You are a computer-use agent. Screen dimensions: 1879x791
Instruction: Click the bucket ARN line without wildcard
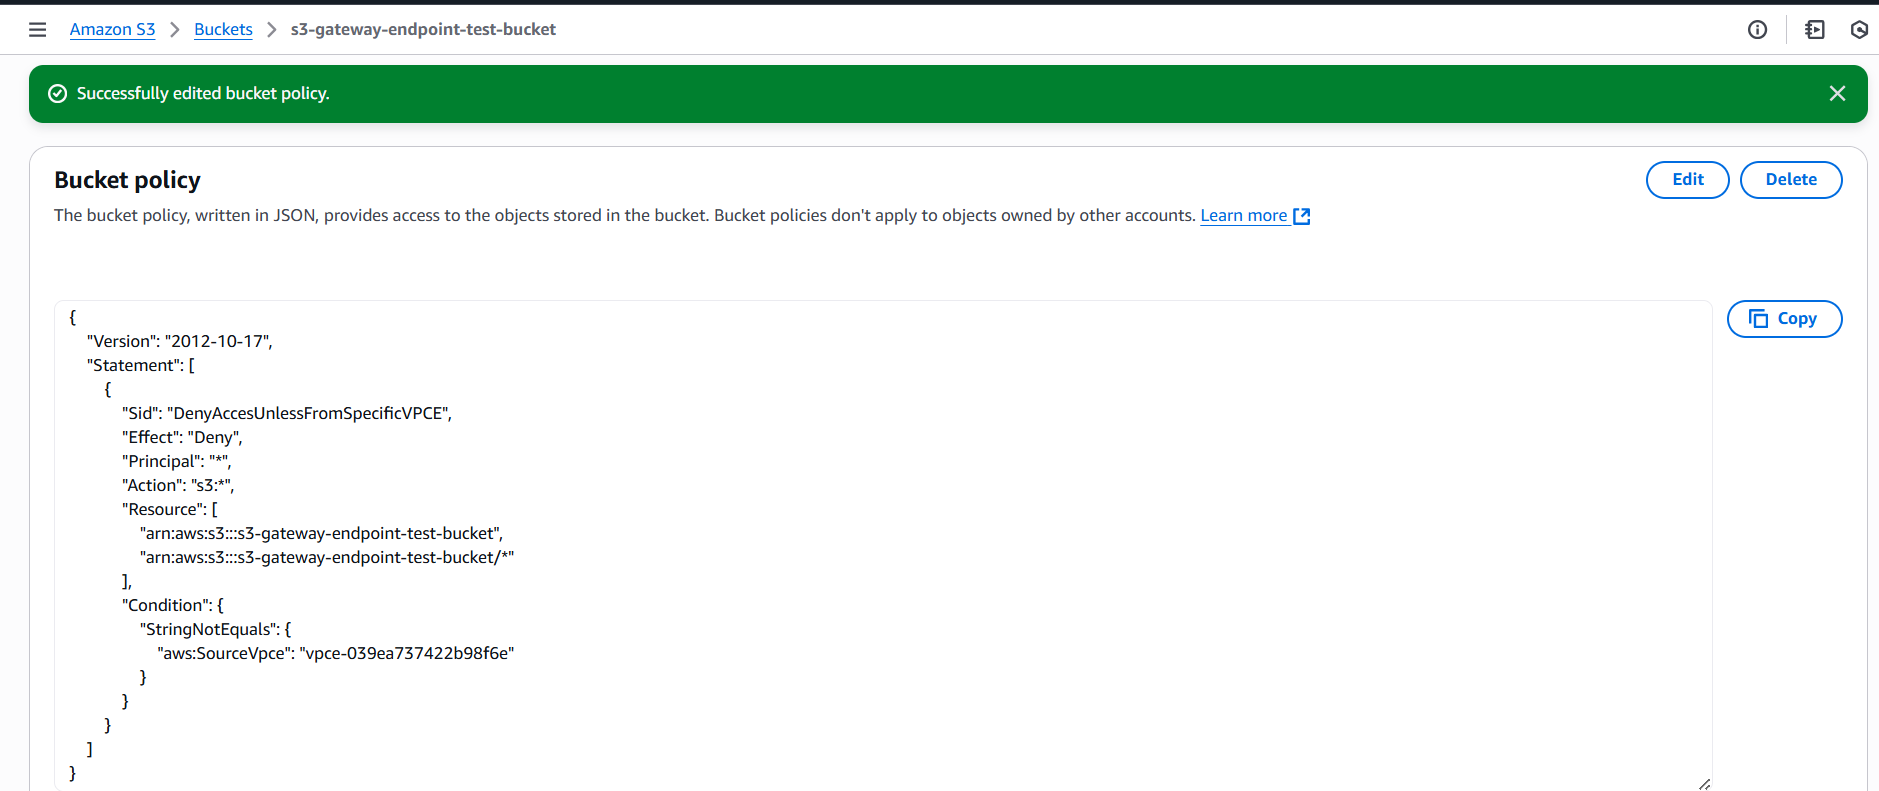[321, 533]
